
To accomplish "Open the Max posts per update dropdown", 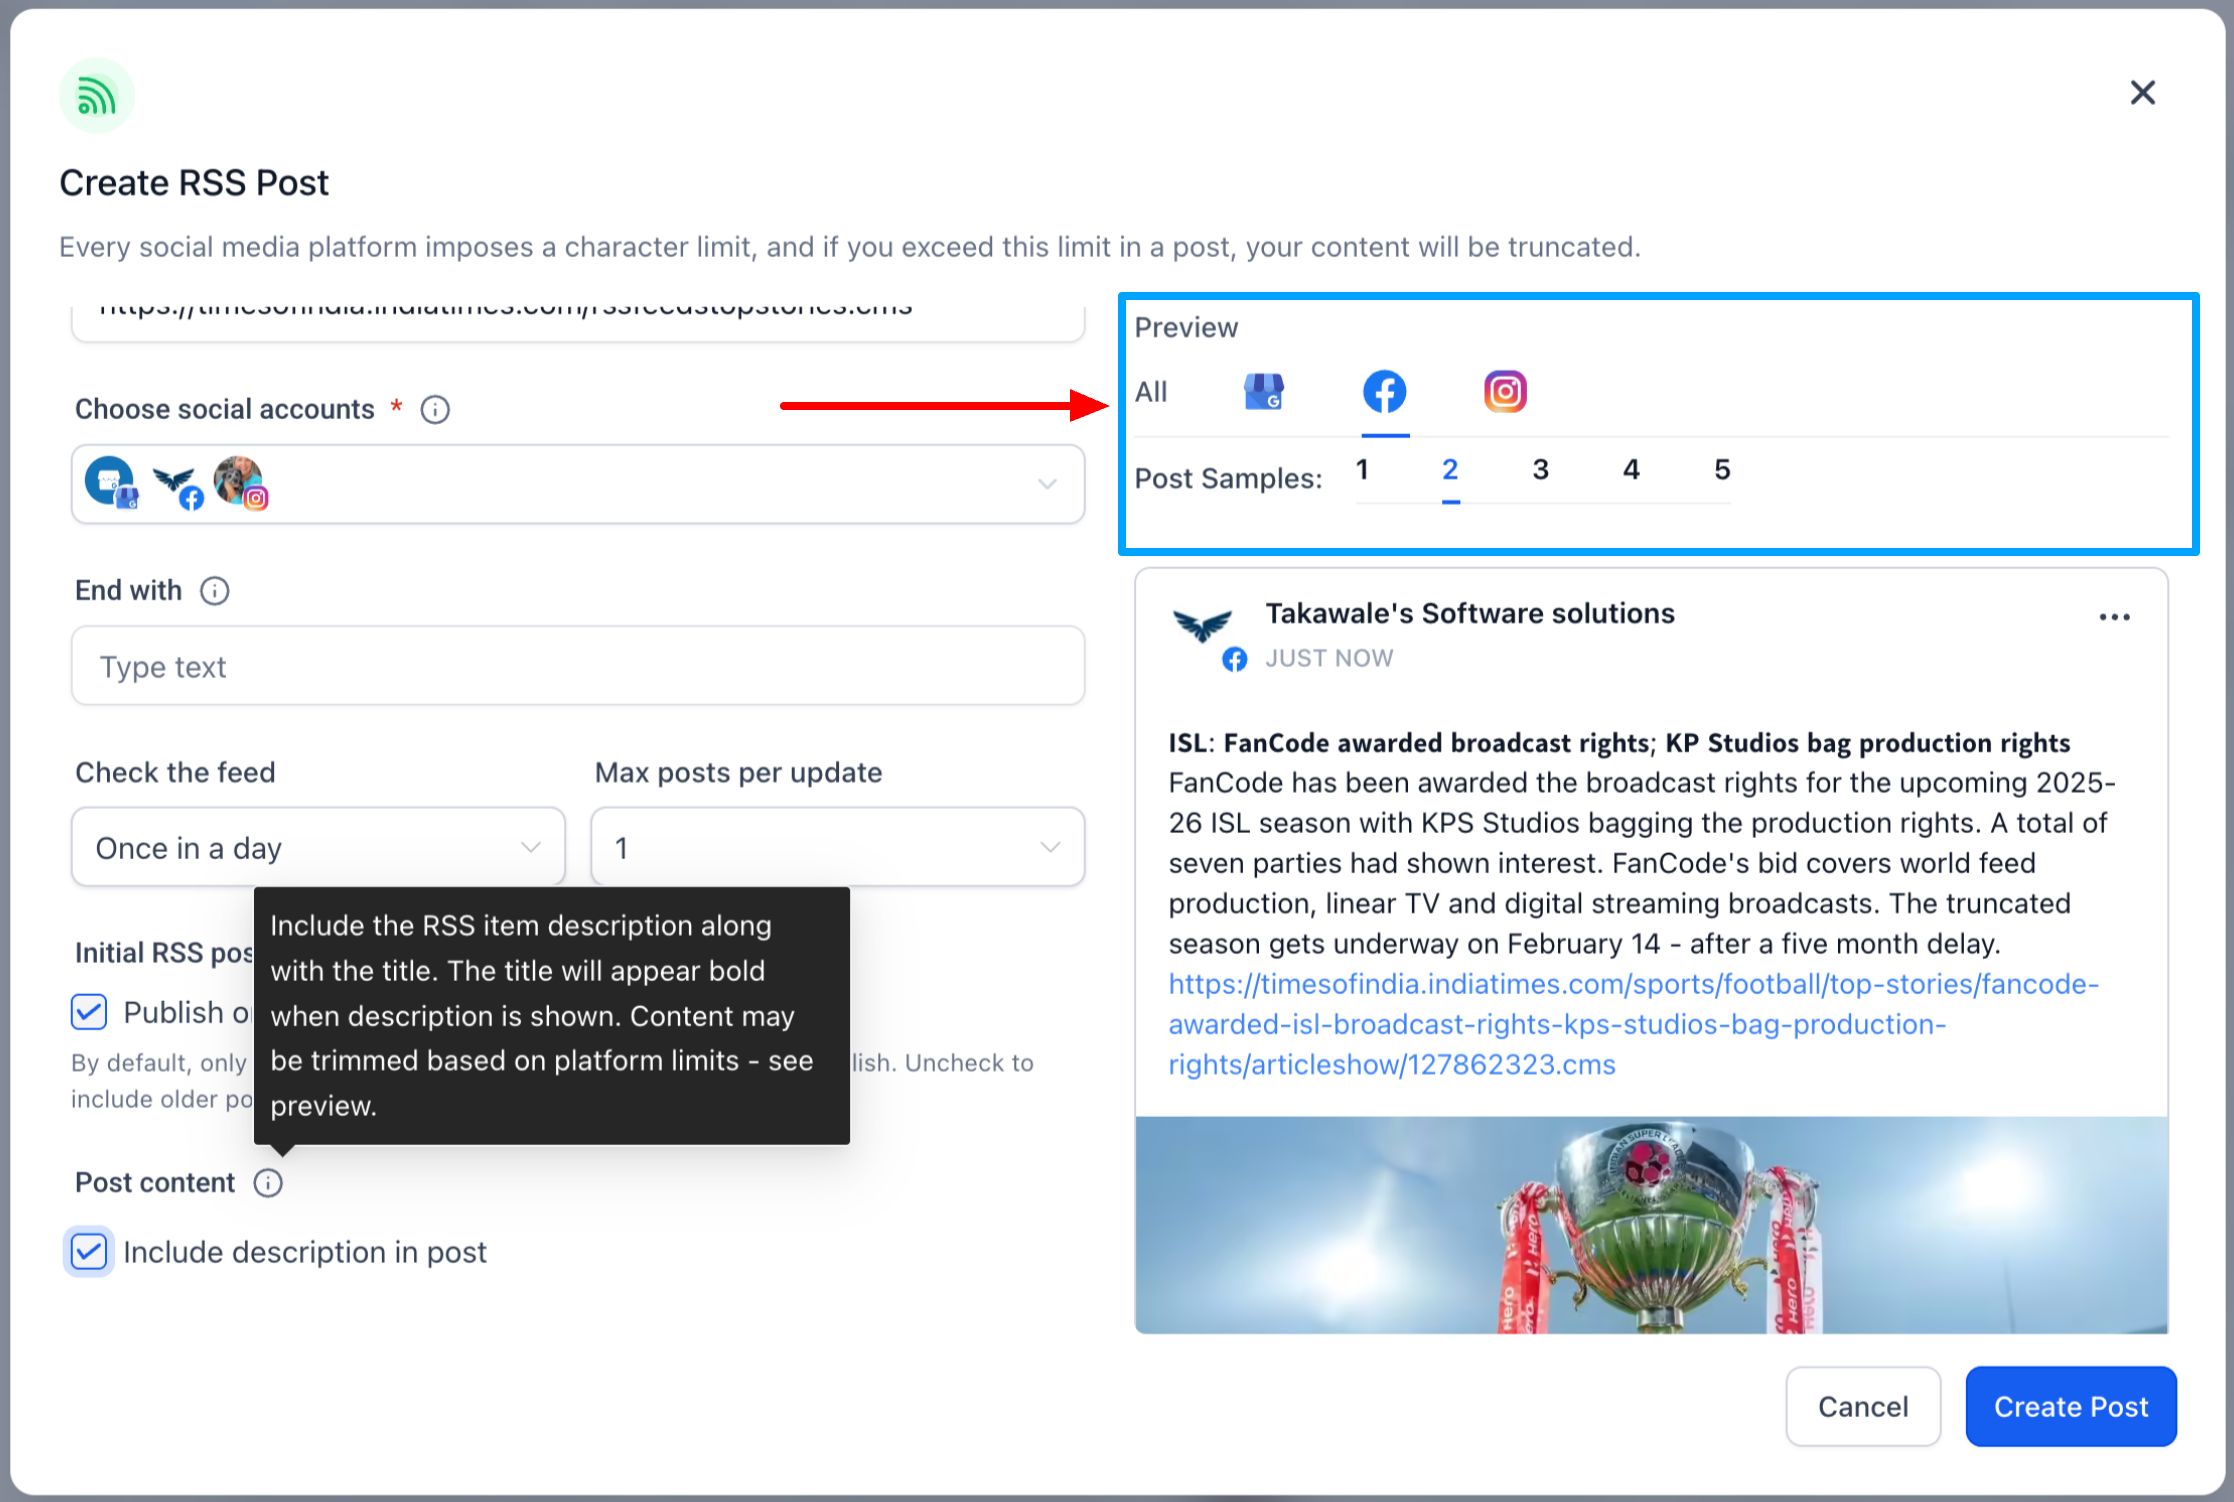I will 837,847.
